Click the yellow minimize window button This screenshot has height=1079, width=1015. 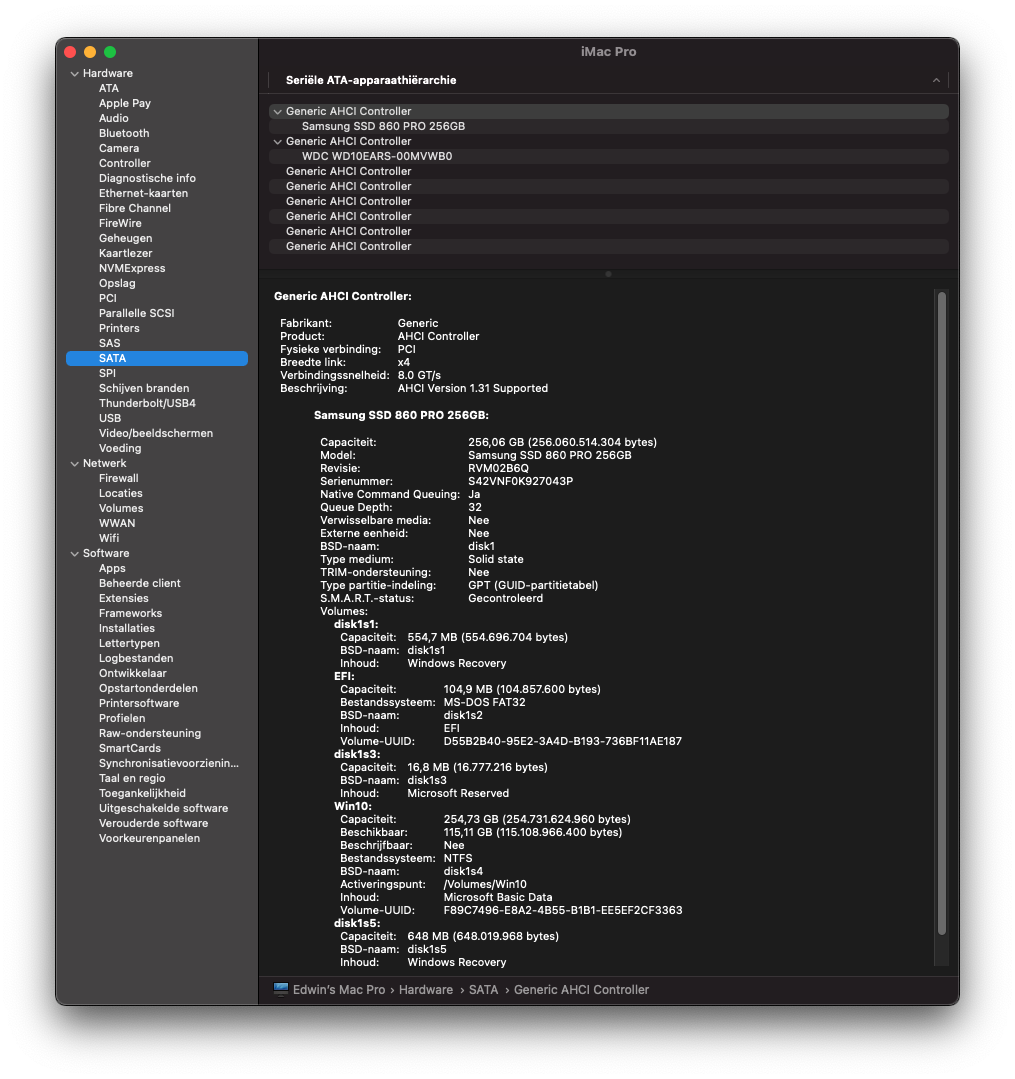point(90,52)
